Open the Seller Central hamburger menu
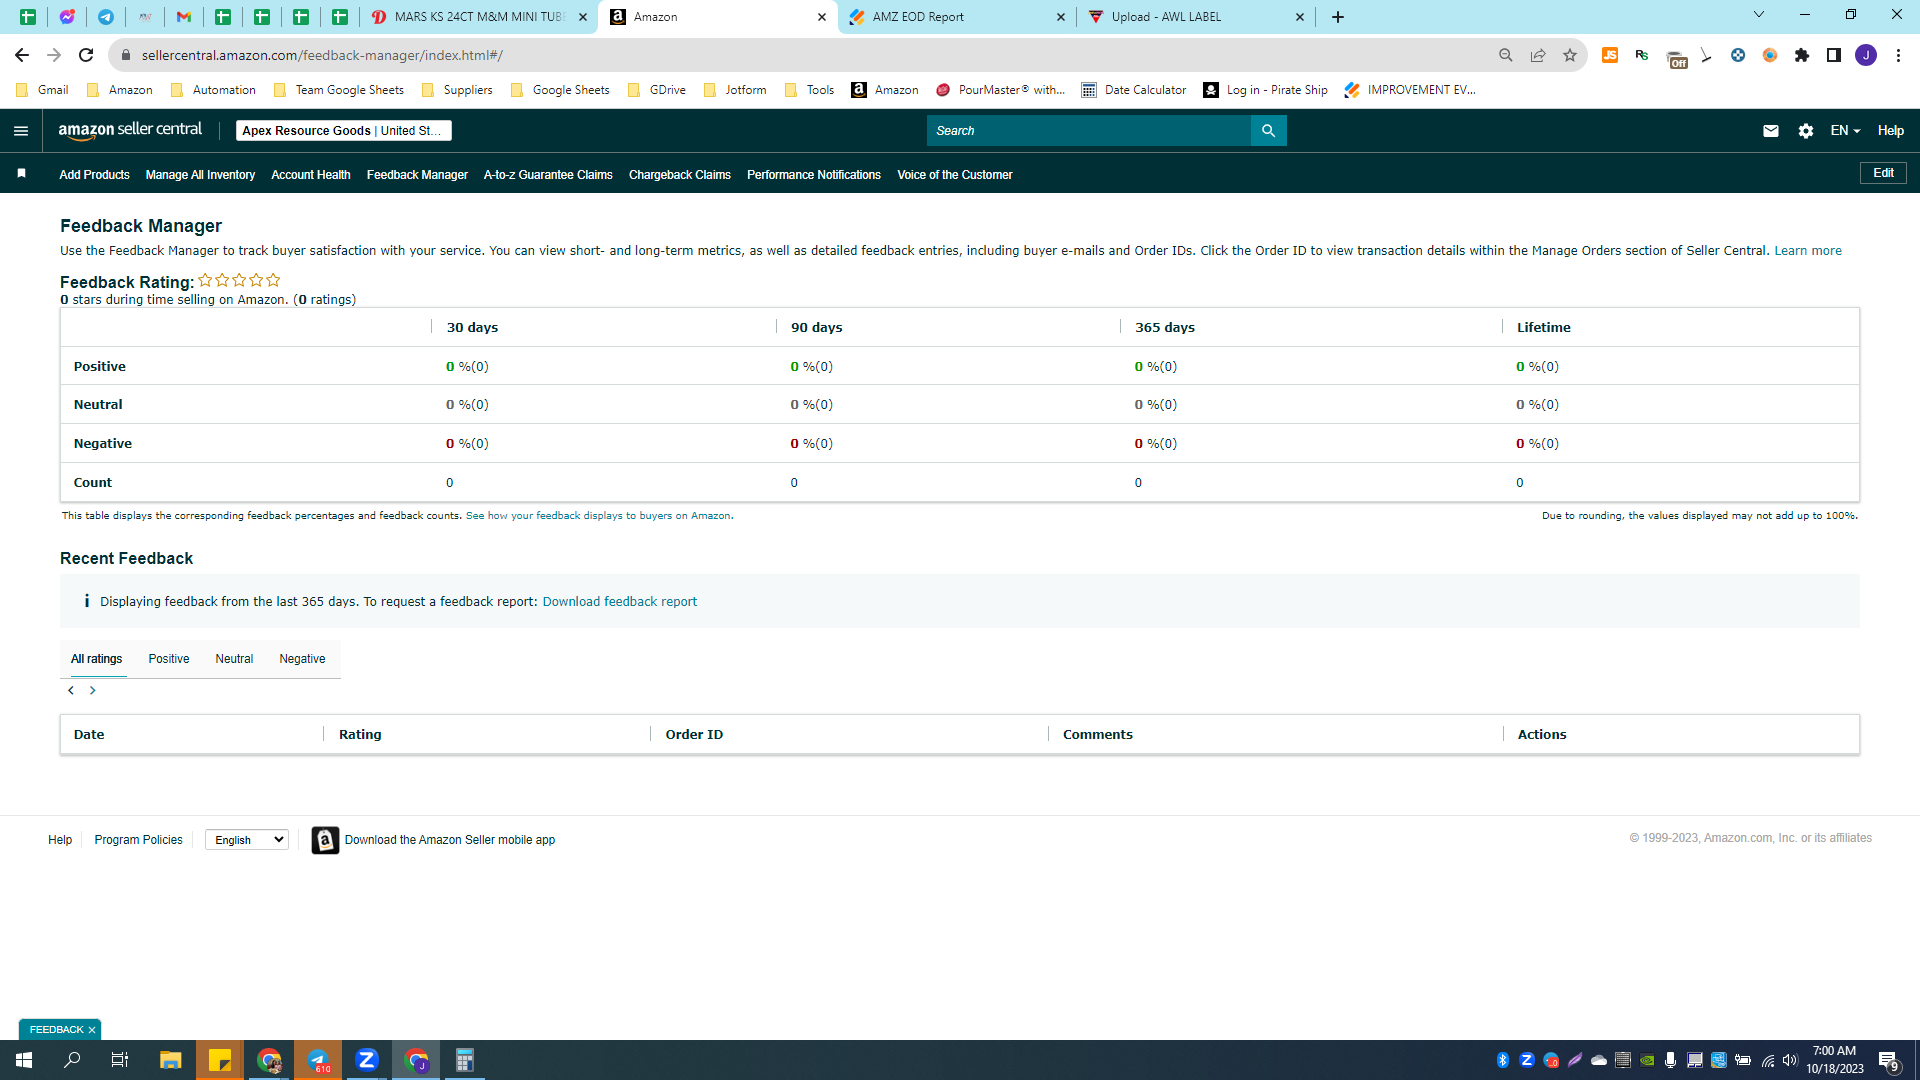The height and width of the screenshot is (1080, 1920). [21, 131]
